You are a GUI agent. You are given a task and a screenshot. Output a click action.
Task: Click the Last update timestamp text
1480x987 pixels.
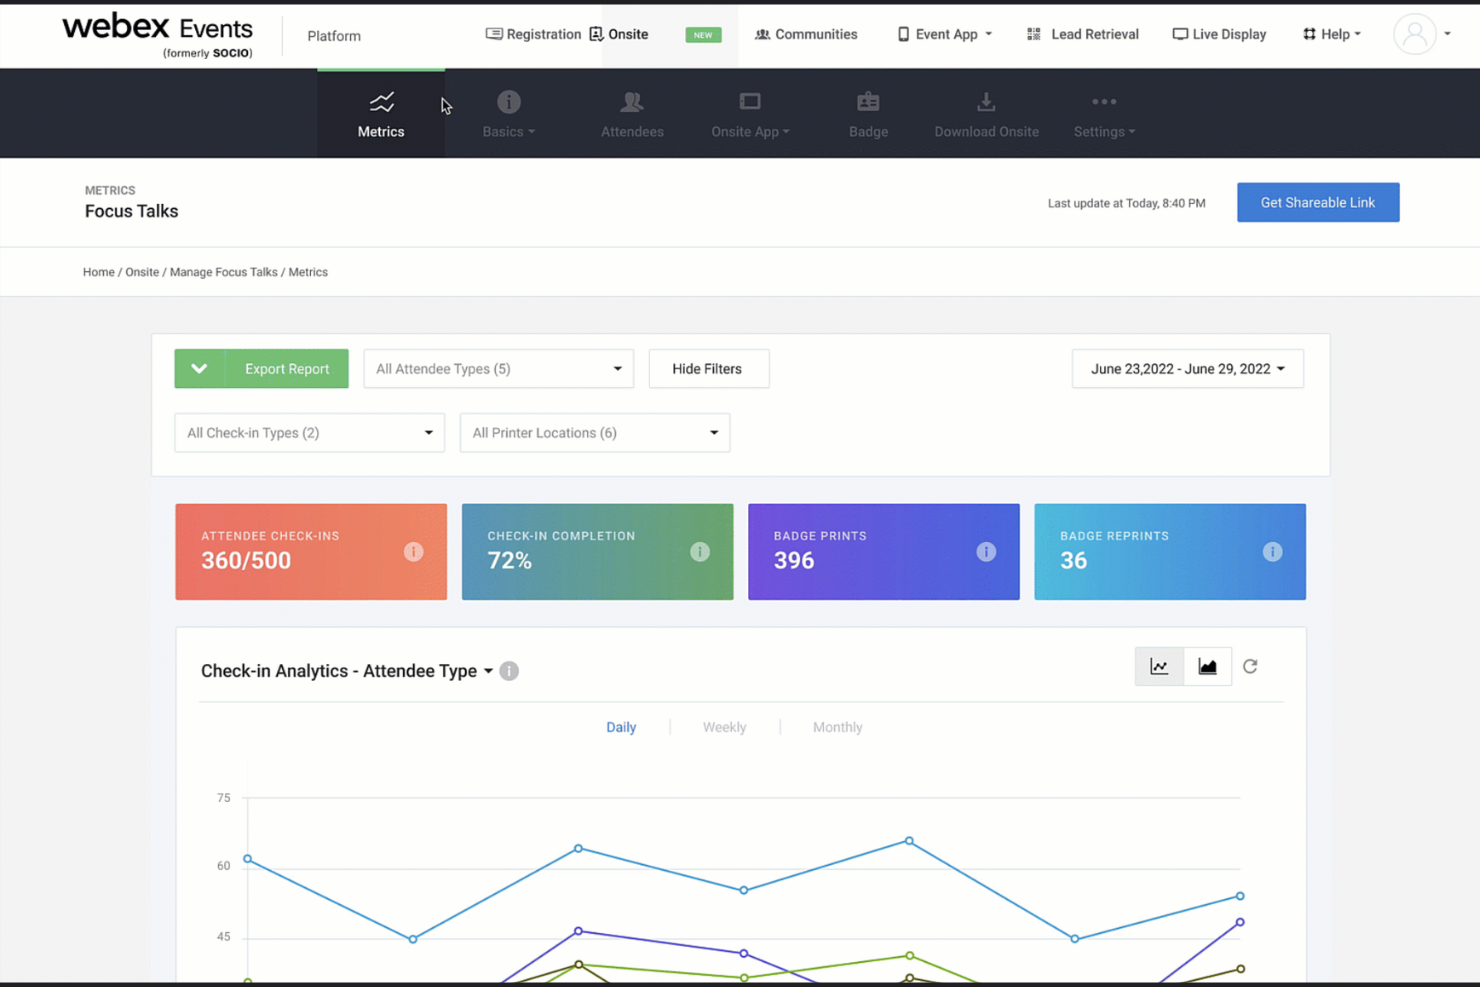1126,203
